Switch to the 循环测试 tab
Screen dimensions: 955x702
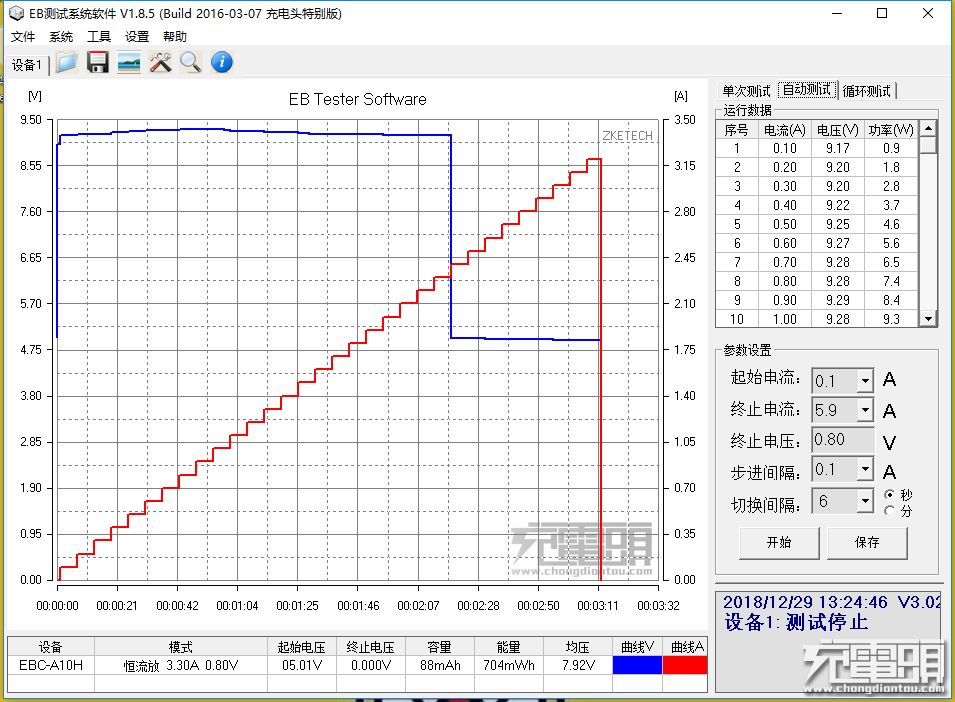click(x=867, y=91)
